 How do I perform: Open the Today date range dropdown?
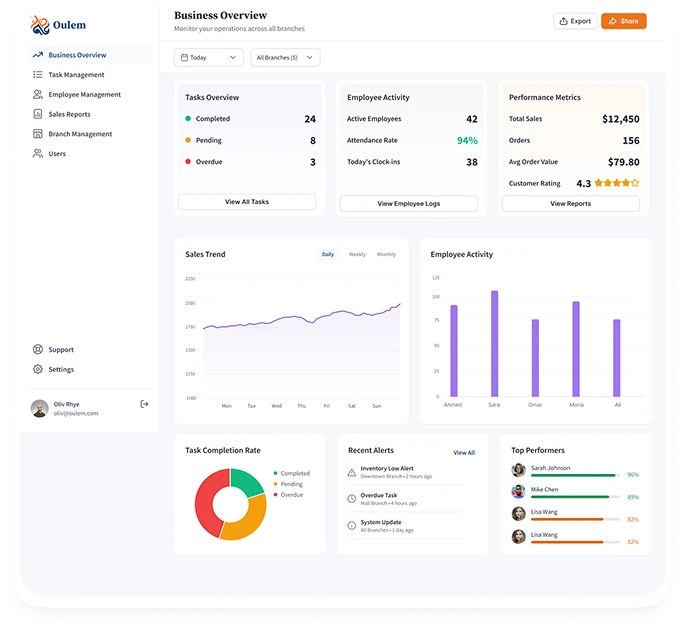208,58
